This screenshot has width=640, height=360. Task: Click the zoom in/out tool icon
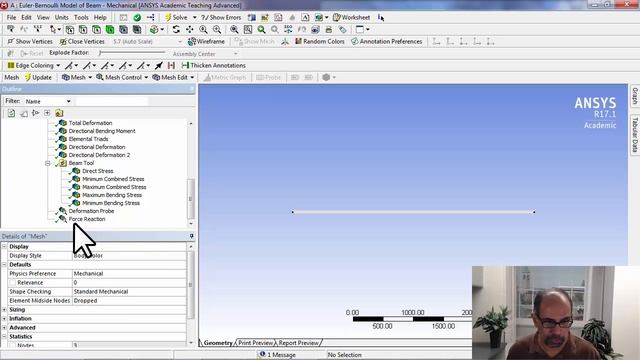203,29
